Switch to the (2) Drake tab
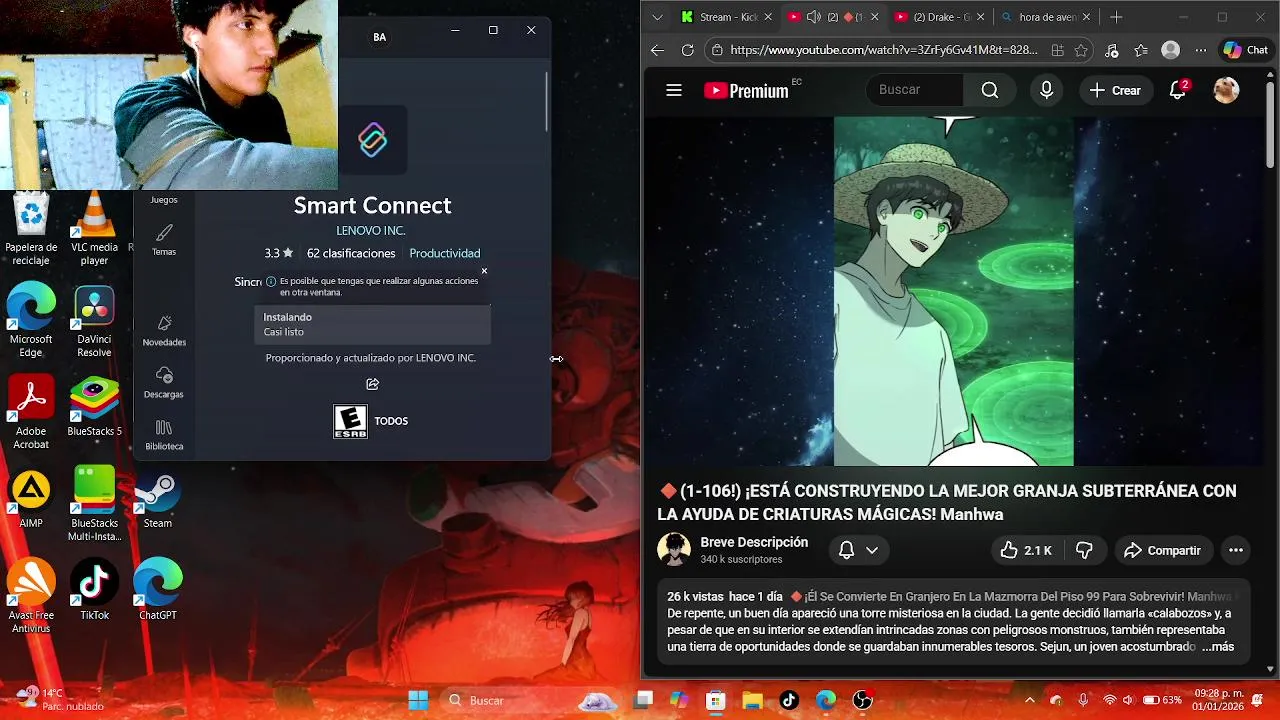The height and width of the screenshot is (720, 1280). (x=939, y=17)
